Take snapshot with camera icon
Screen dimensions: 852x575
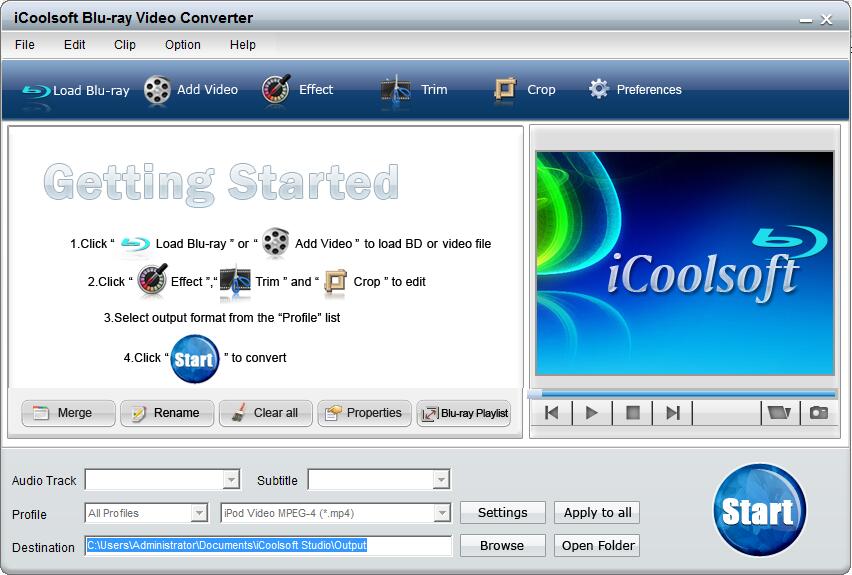point(818,413)
